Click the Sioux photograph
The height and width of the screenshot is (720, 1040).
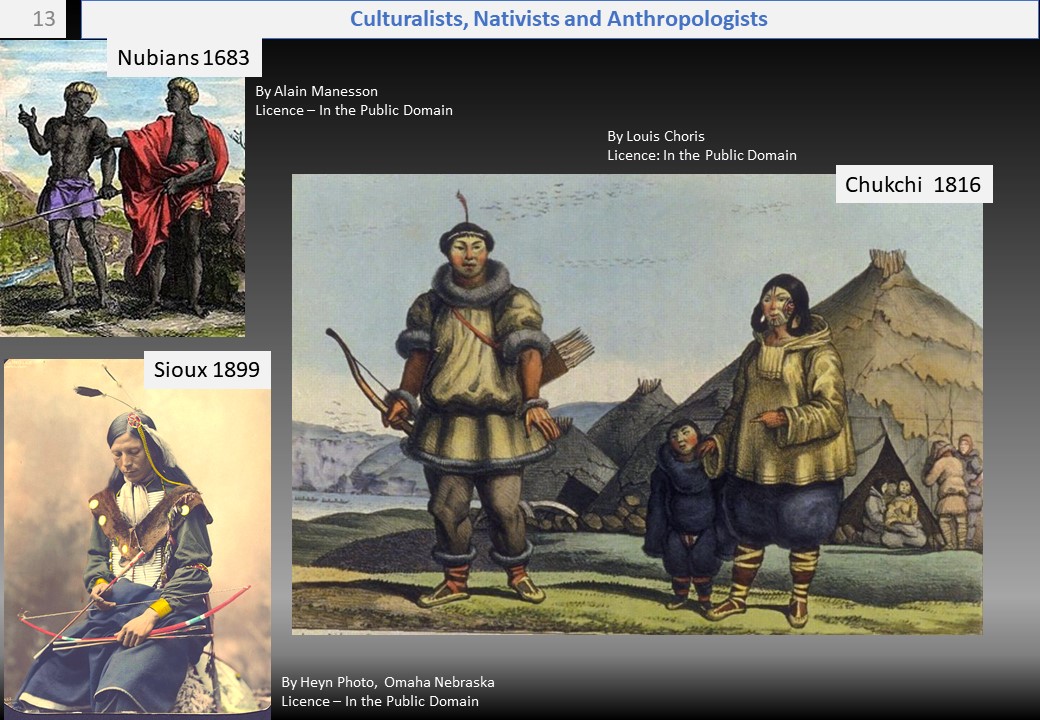(137, 538)
